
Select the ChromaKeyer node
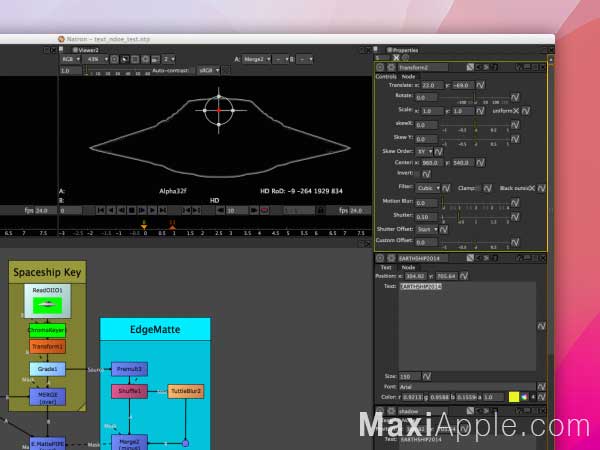47,330
